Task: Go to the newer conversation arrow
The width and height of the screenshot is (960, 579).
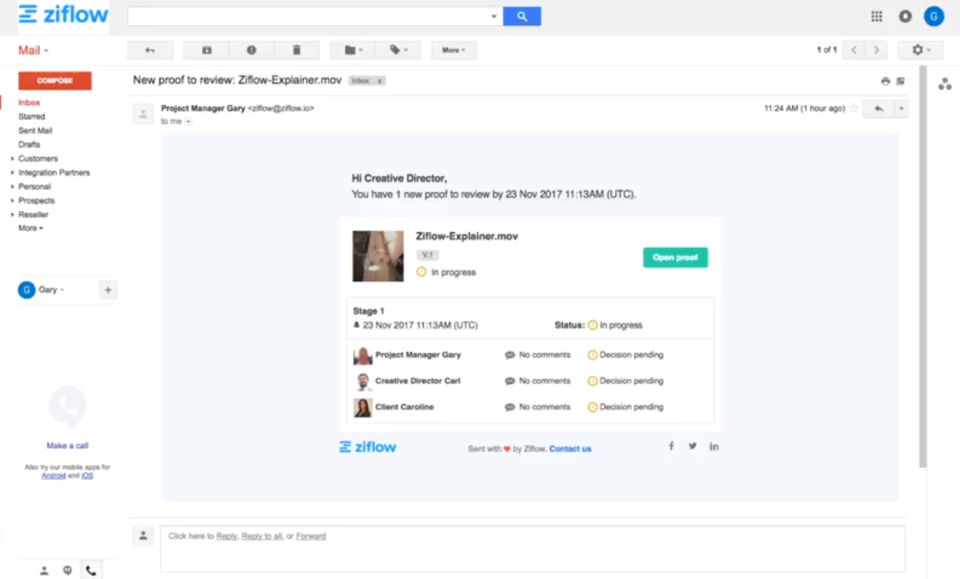Action: tap(854, 50)
